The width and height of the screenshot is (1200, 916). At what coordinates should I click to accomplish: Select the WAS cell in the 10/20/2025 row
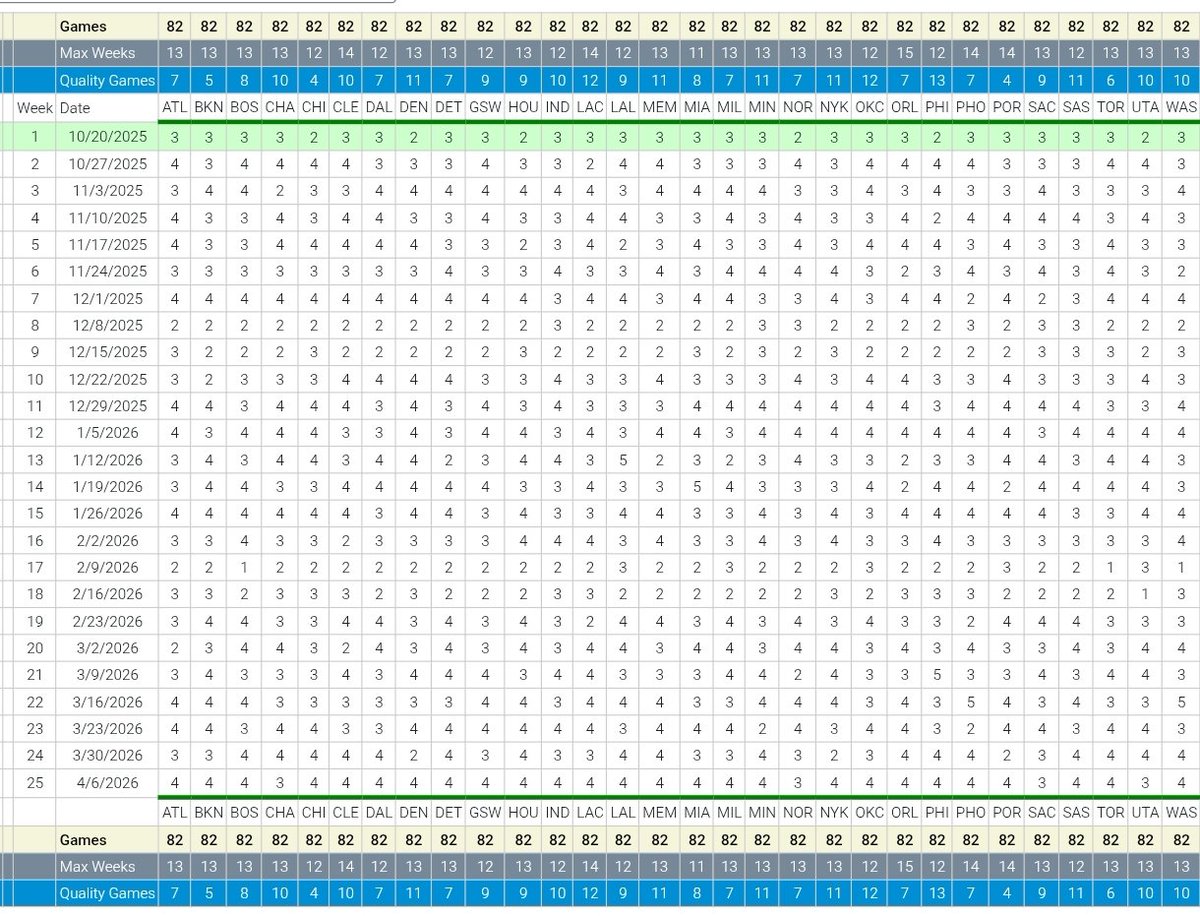click(x=1181, y=137)
